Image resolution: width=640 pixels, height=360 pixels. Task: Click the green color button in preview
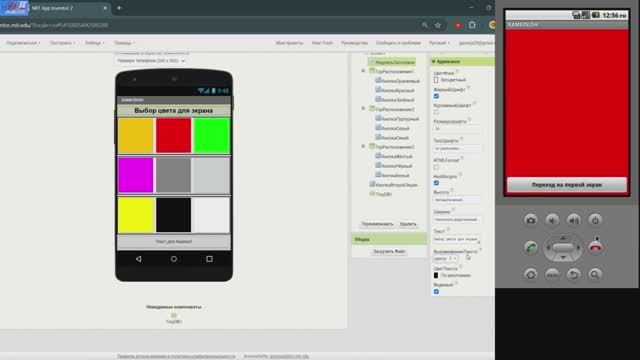tap(212, 136)
